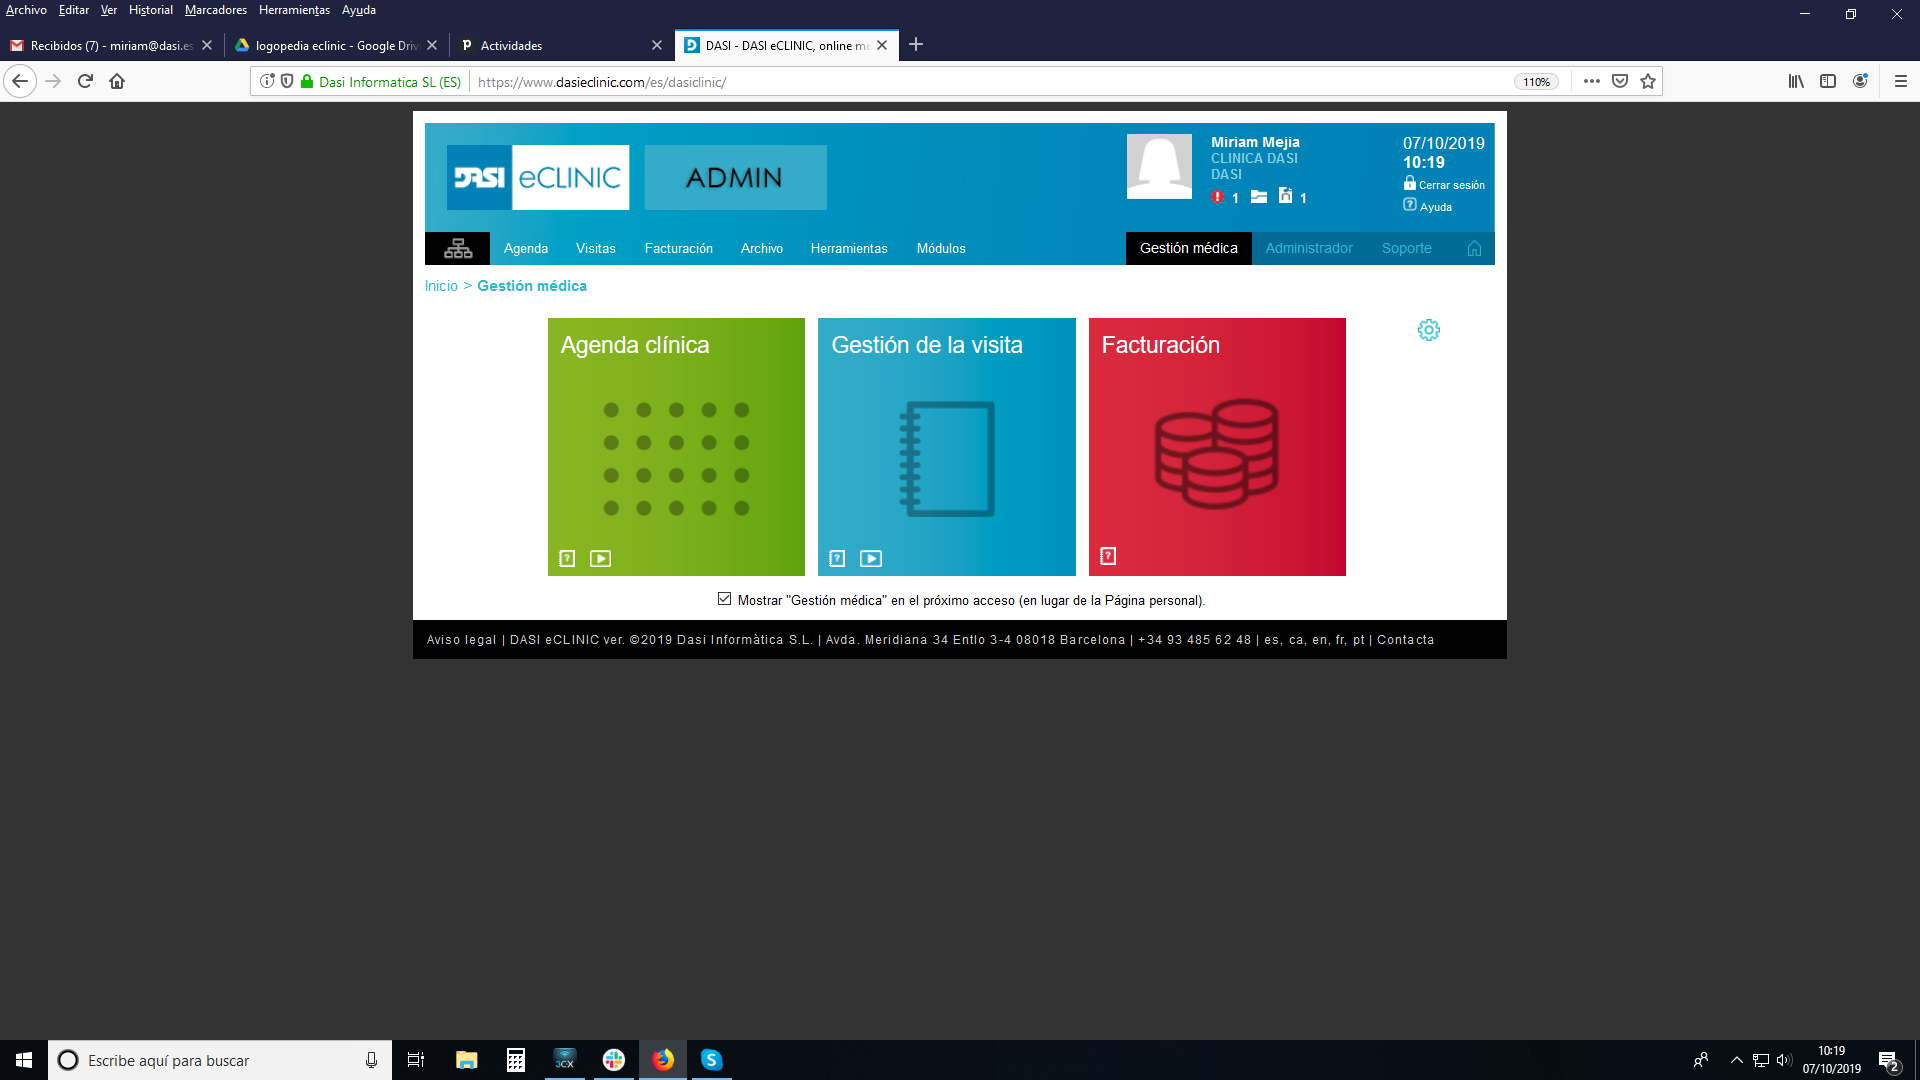The width and height of the screenshot is (1920, 1080).
Task: Open the sitemap tree icon in navbar
Action: 458,248
